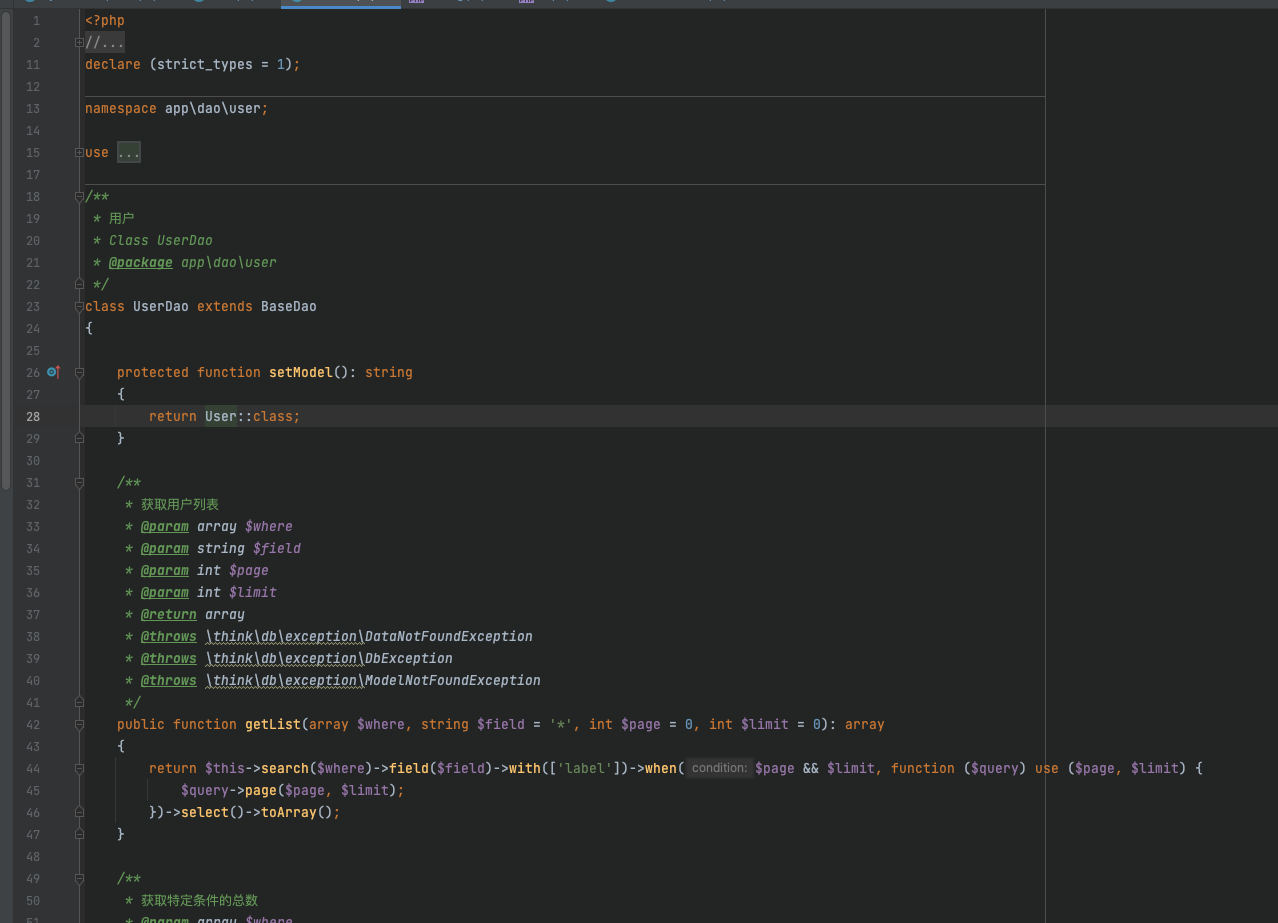This screenshot has width=1278, height=923.
Task: Click the BaseDao parent class name
Action: 288,306
